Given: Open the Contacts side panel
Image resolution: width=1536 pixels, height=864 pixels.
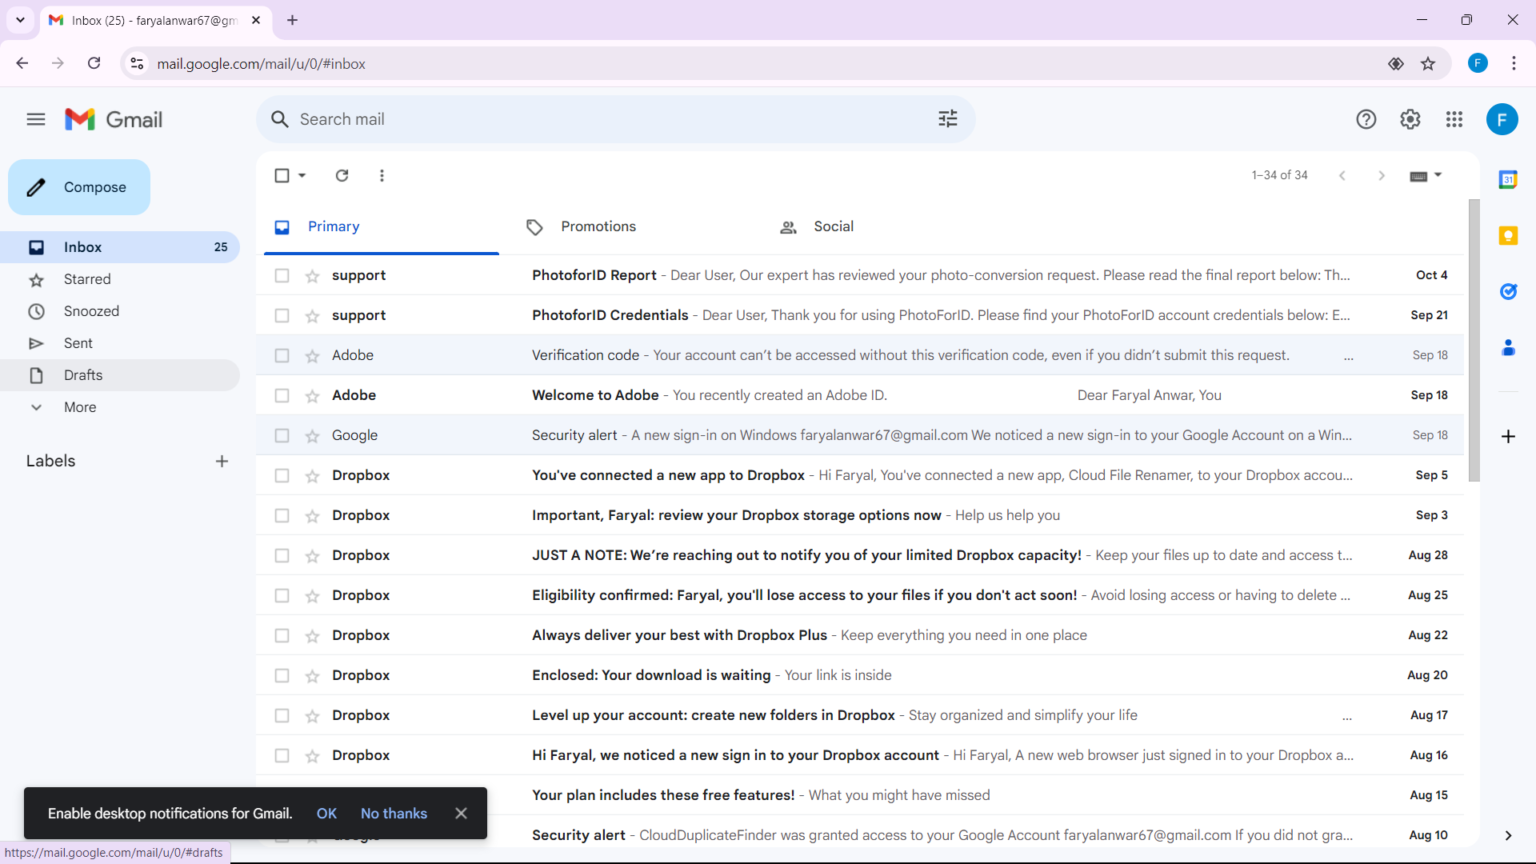Looking at the screenshot, I should coord(1508,347).
